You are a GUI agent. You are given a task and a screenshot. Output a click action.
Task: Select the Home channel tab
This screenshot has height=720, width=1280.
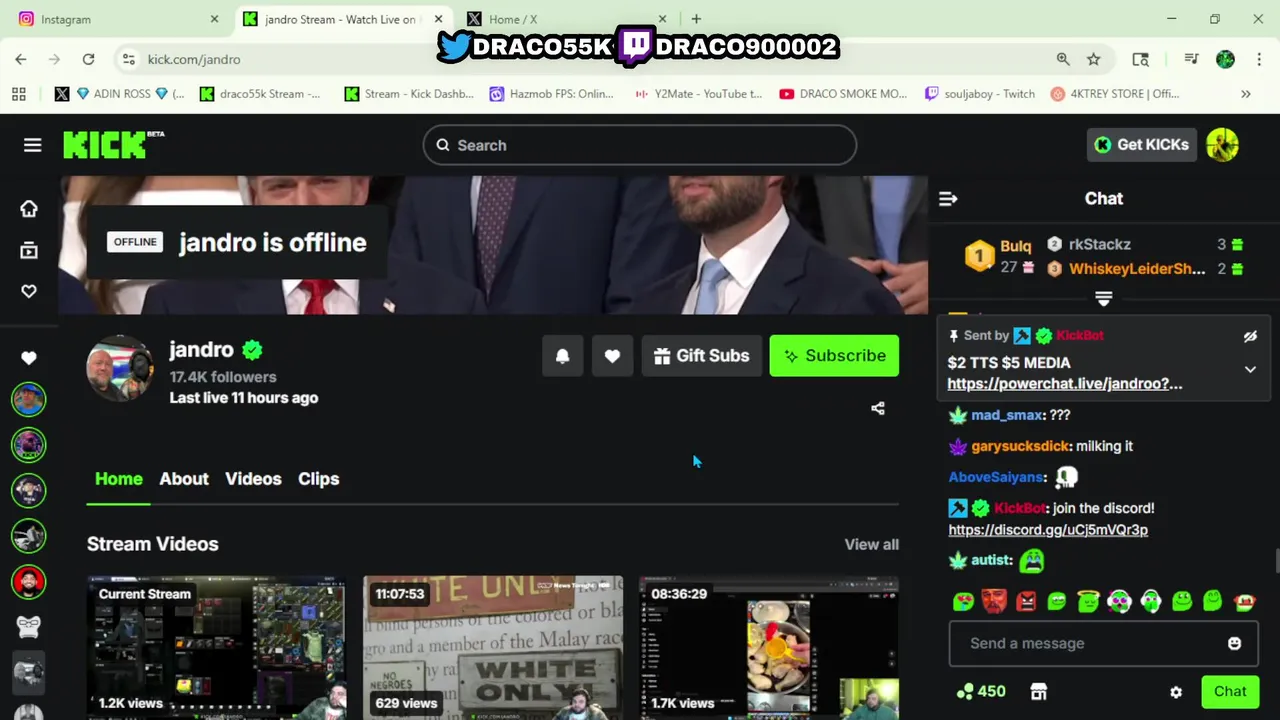(x=119, y=479)
